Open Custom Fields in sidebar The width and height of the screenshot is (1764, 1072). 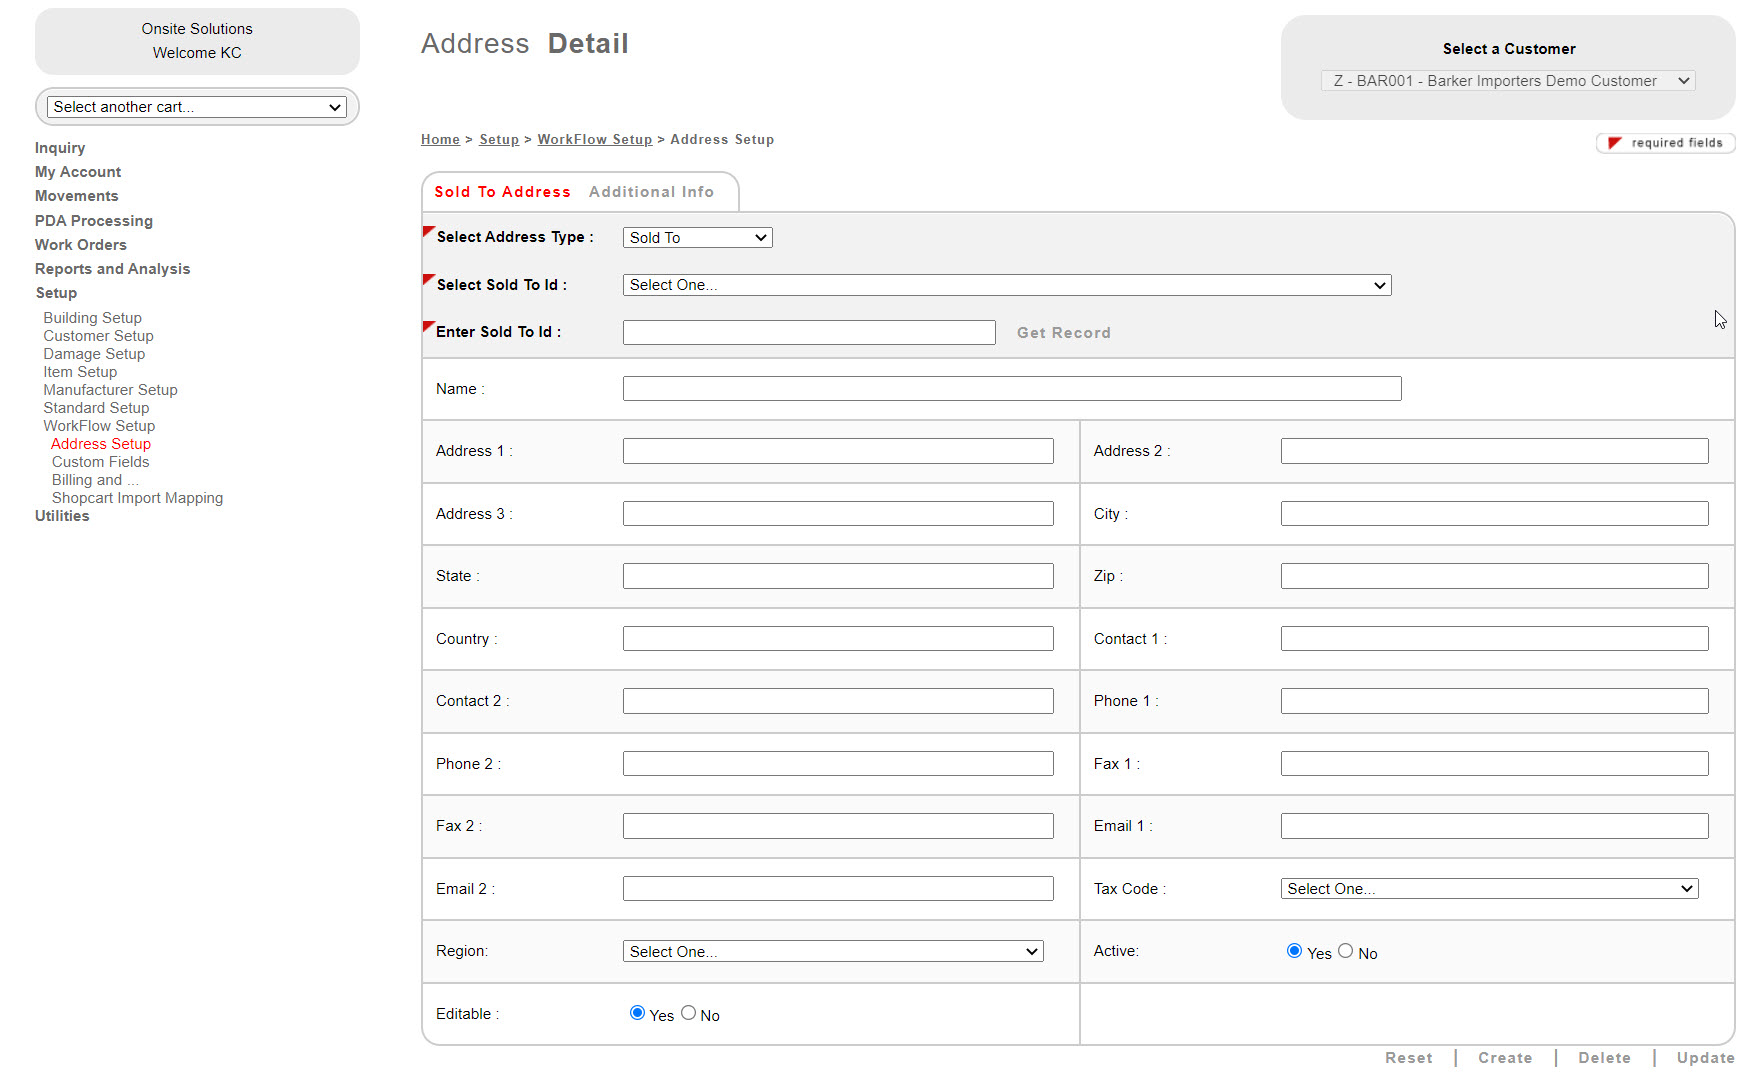point(100,462)
